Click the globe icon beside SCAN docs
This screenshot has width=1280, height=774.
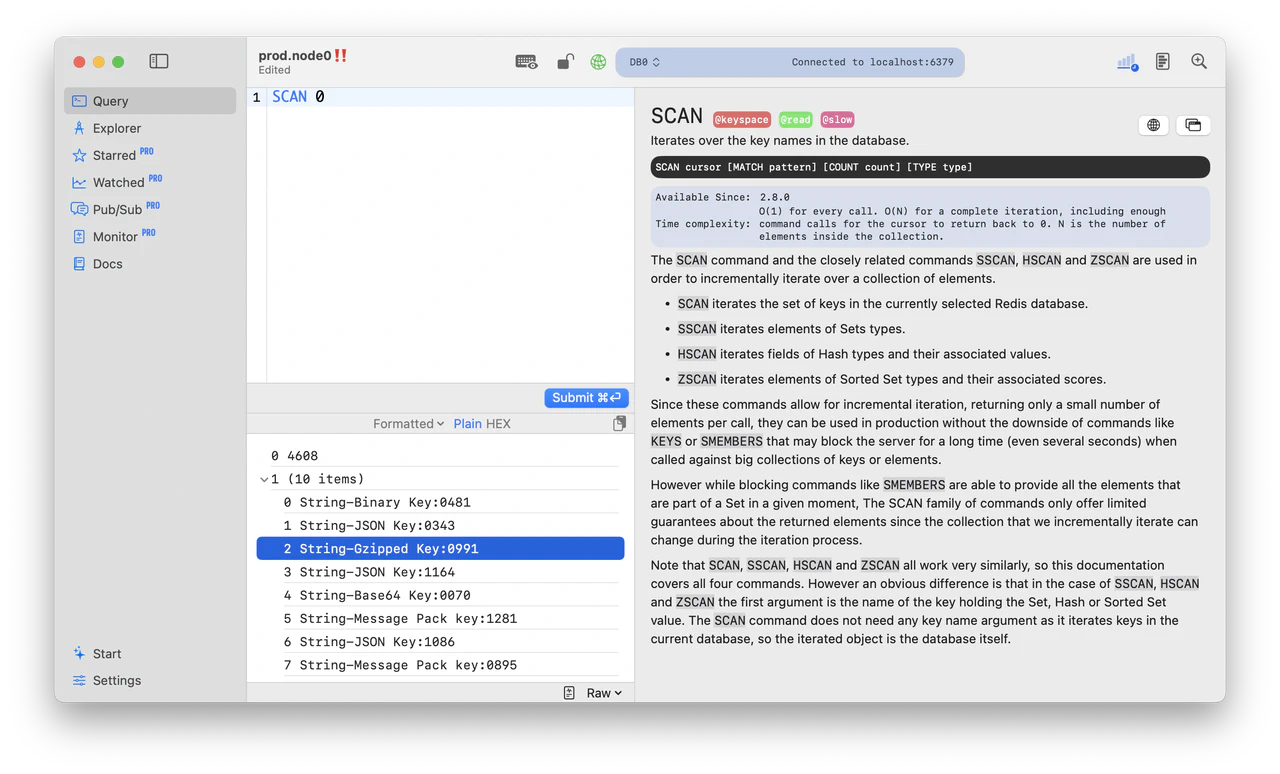(1152, 124)
